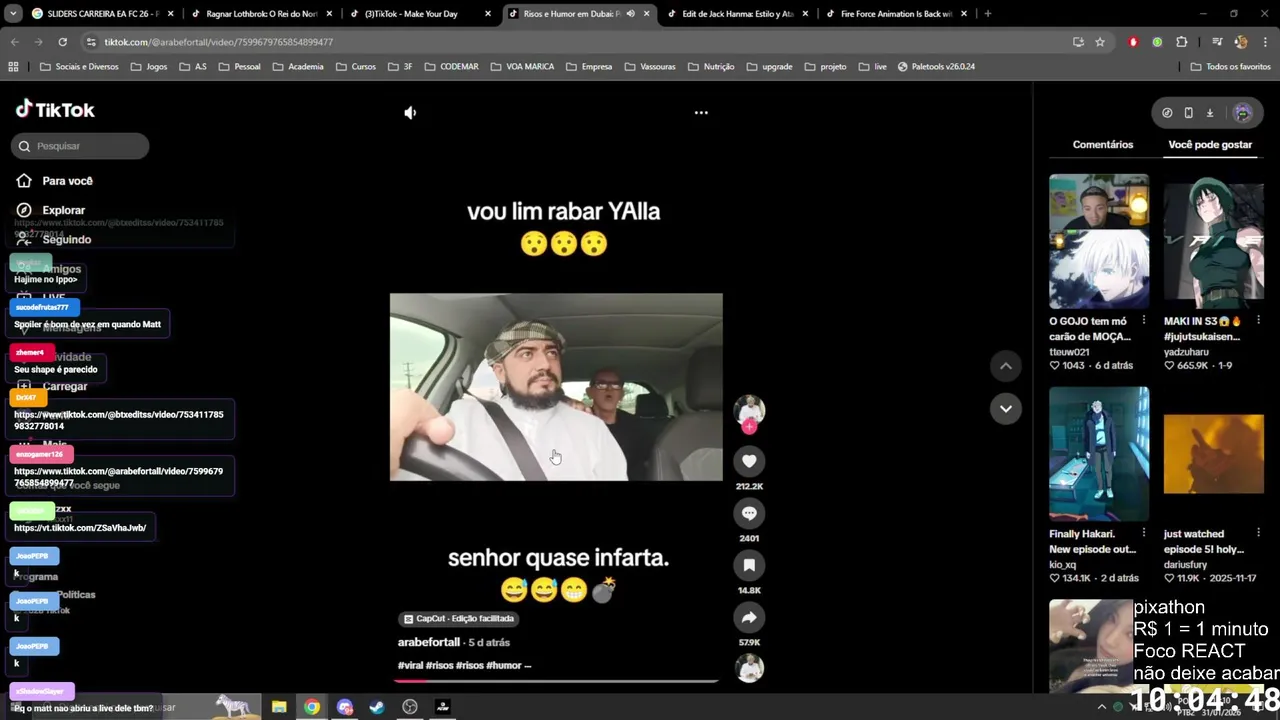Open Academia bookmark folder
The height and width of the screenshot is (720, 1280).
(297, 67)
